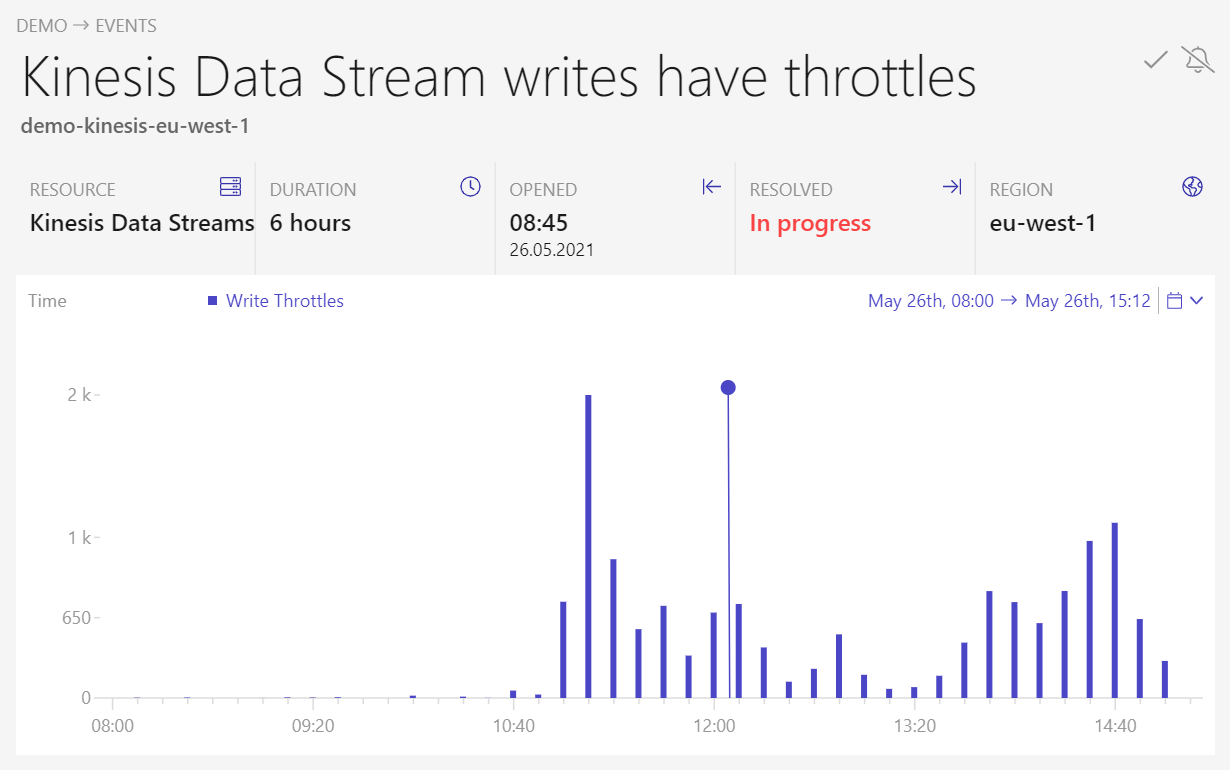Toggle the muted bell notification icon

tap(1197, 60)
